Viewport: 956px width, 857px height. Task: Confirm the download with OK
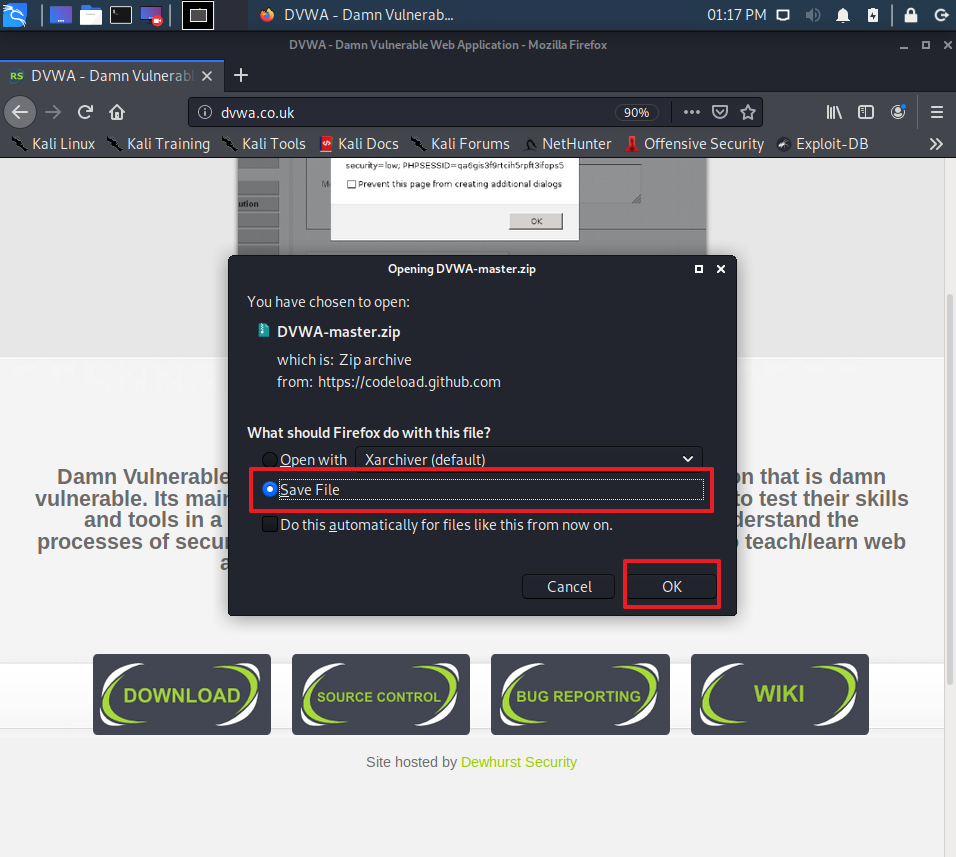pyautogui.click(x=671, y=586)
